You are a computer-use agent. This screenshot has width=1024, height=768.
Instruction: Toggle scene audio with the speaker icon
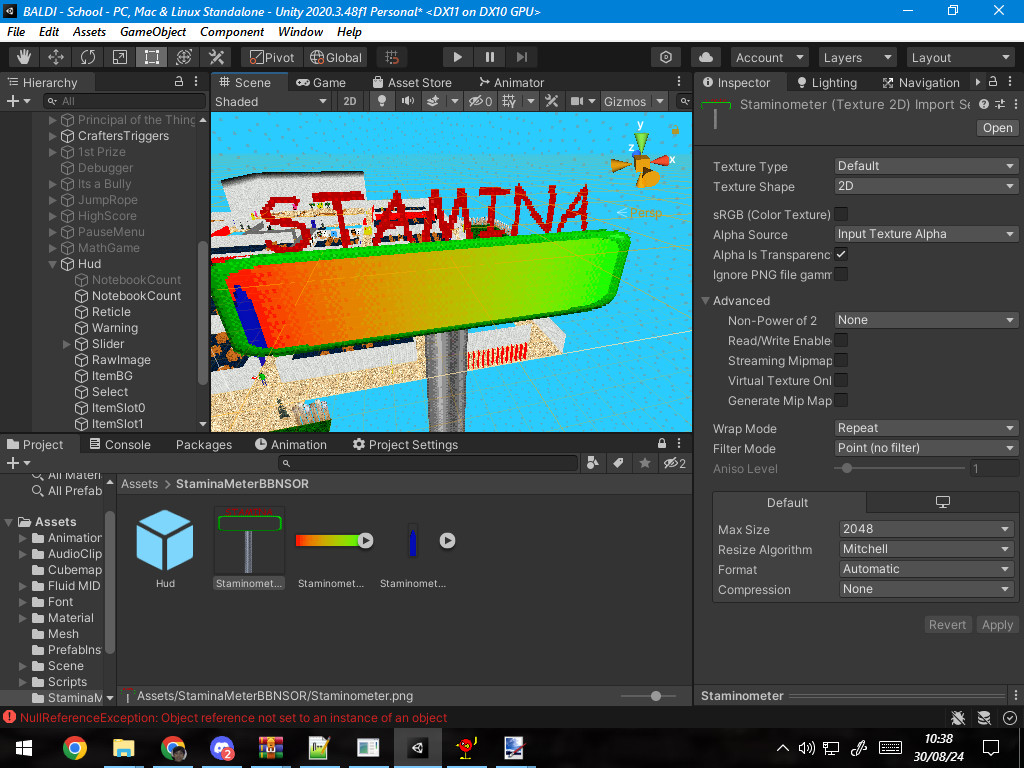[408, 101]
